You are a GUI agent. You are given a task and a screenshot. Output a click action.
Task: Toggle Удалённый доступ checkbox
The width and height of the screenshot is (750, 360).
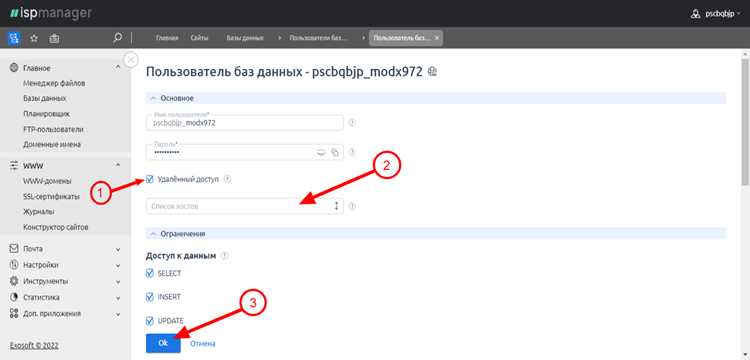click(x=150, y=180)
